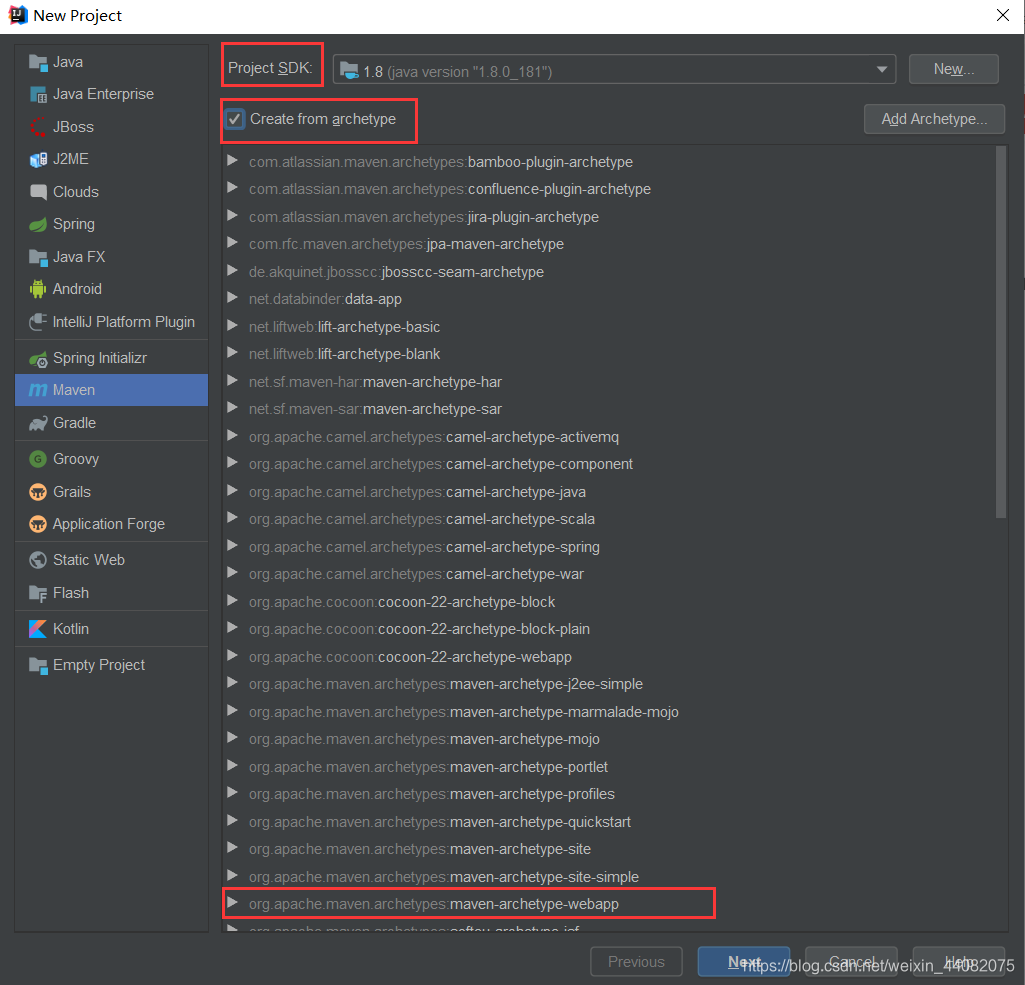Choose Spring Initializr project type

[111, 358]
